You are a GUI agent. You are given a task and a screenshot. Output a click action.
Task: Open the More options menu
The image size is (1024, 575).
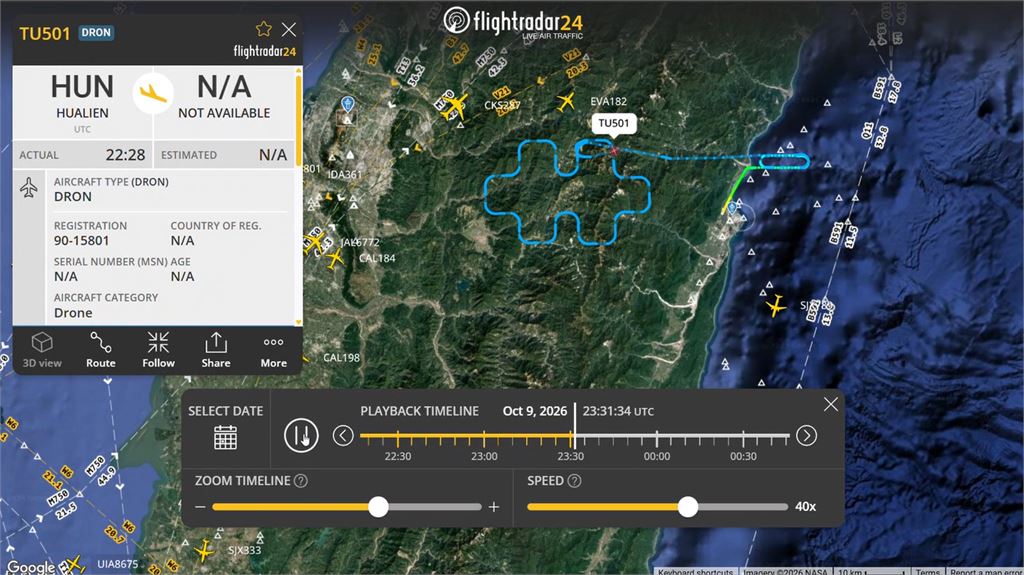click(274, 350)
